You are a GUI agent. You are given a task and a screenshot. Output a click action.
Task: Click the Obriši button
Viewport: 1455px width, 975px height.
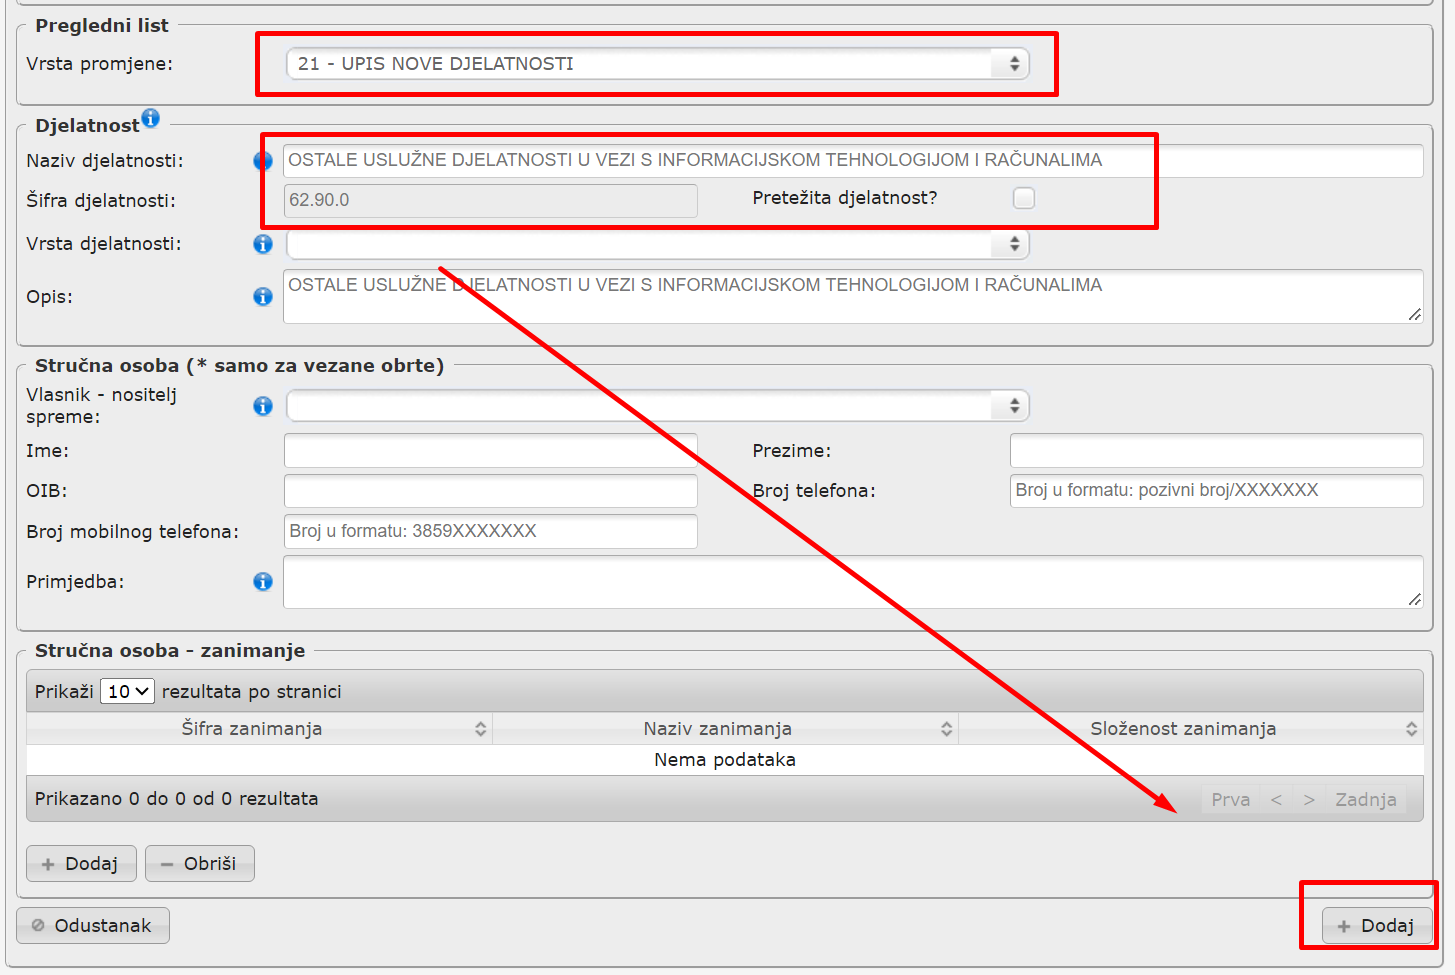(x=200, y=864)
